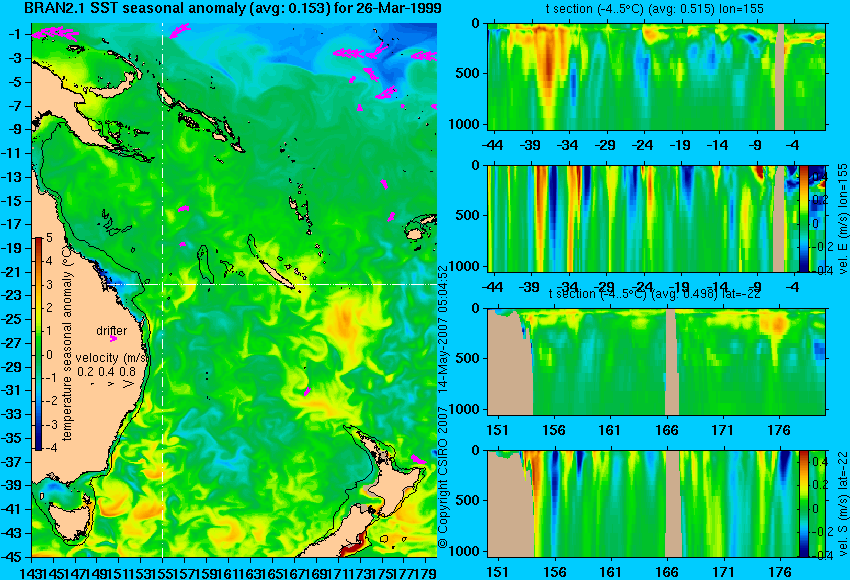Click the horizontal dashed white line at latitude -22
Screen dimensions: 850x580
pyautogui.click(x=271, y=284)
